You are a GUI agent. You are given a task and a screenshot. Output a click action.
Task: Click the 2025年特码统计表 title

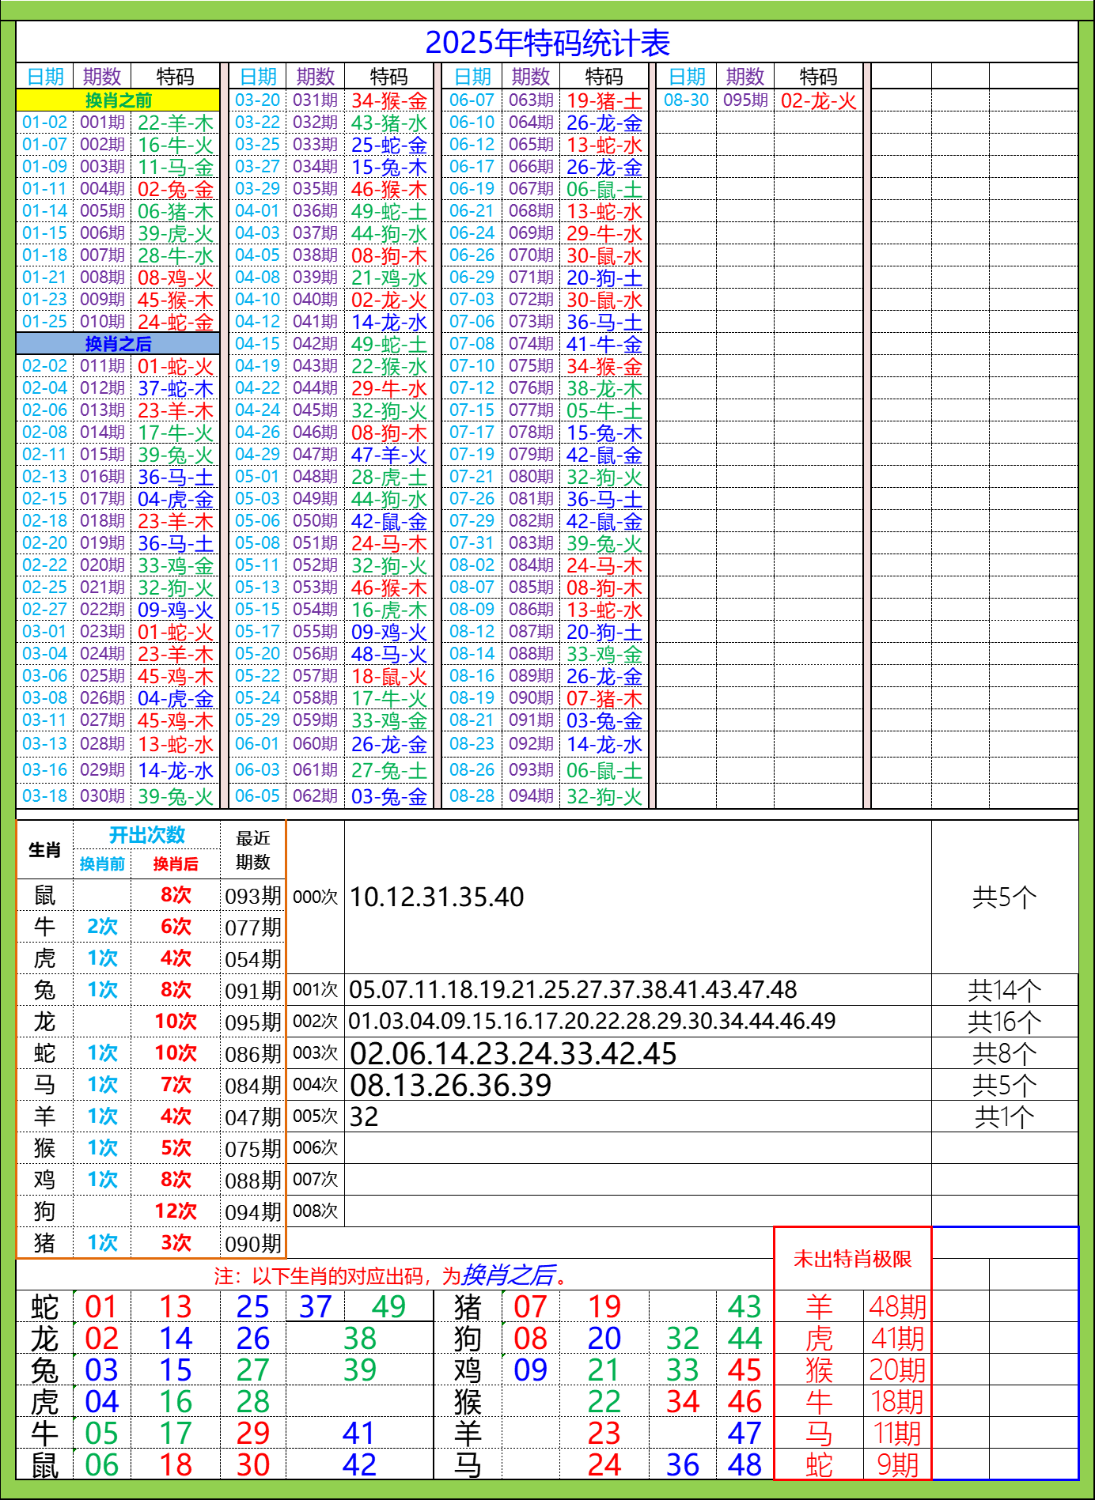547,42
